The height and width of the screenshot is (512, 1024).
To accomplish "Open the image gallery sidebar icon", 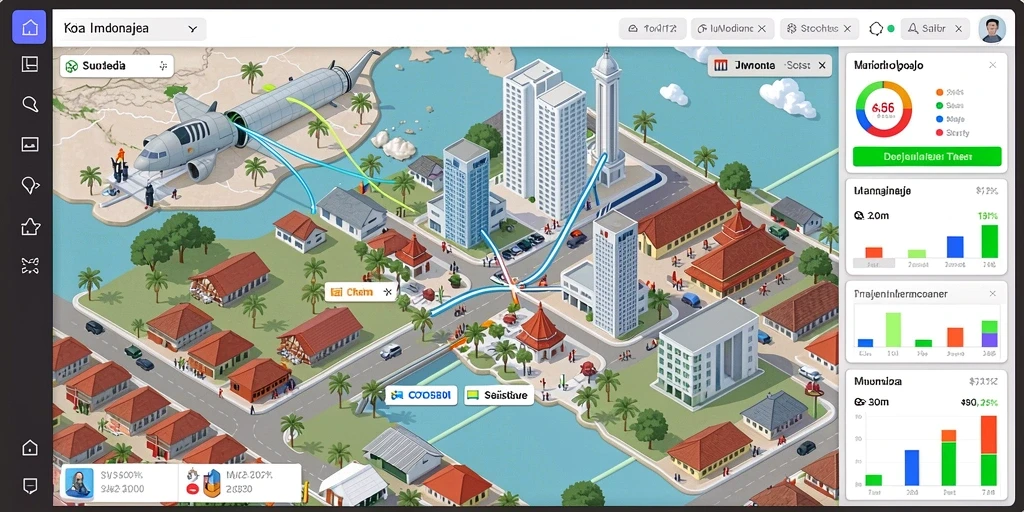I will click(x=30, y=144).
